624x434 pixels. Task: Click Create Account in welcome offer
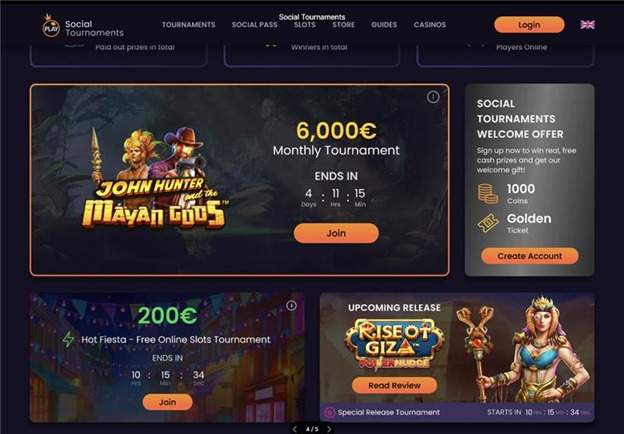click(x=530, y=256)
